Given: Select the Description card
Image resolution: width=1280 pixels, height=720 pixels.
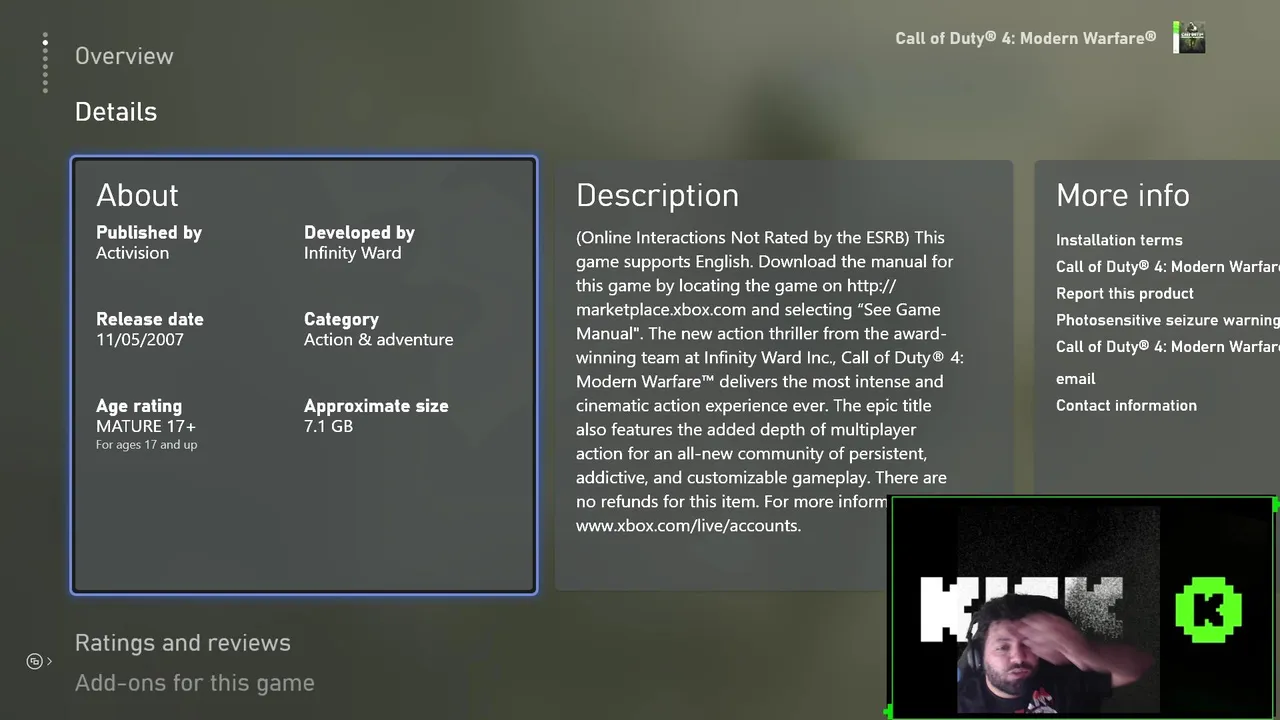Looking at the screenshot, I should pyautogui.click(x=784, y=375).
